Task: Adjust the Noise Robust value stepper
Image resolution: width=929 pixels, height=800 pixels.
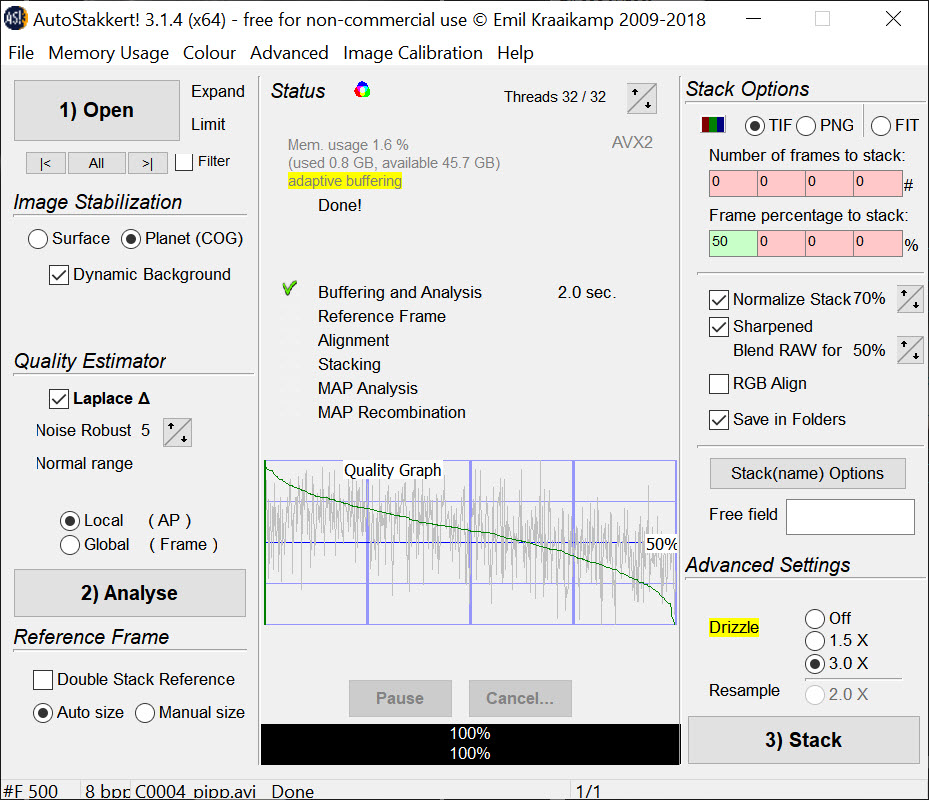Action: [177, 432]
